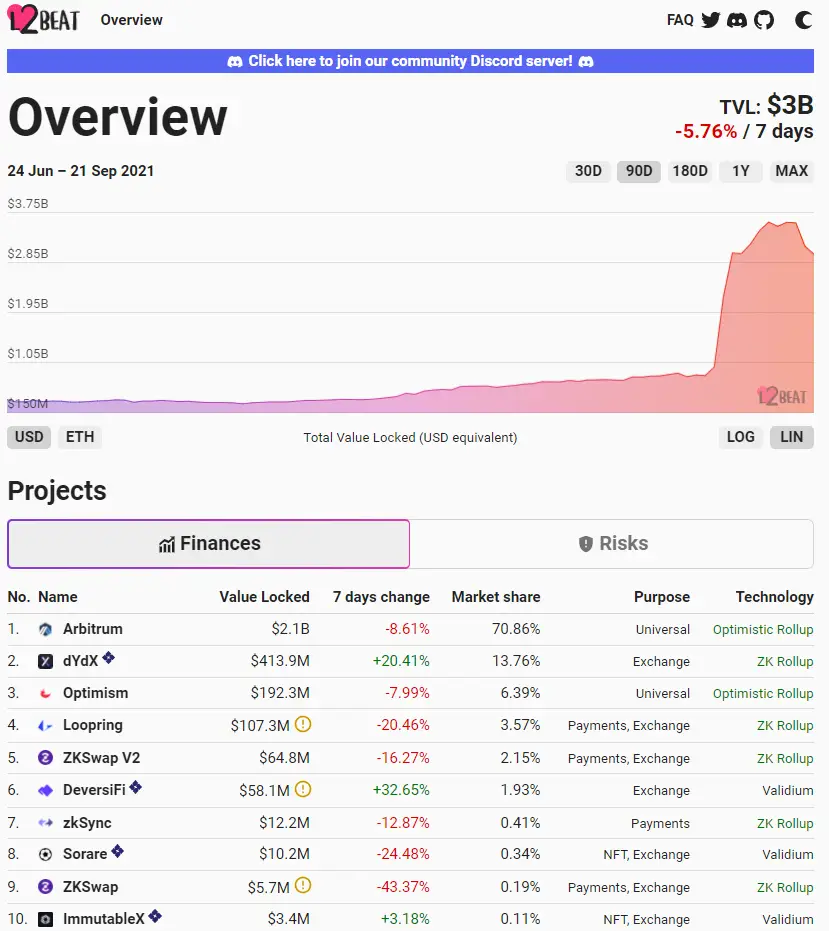
Task: Select the 30D chart range
Action: 588,171
